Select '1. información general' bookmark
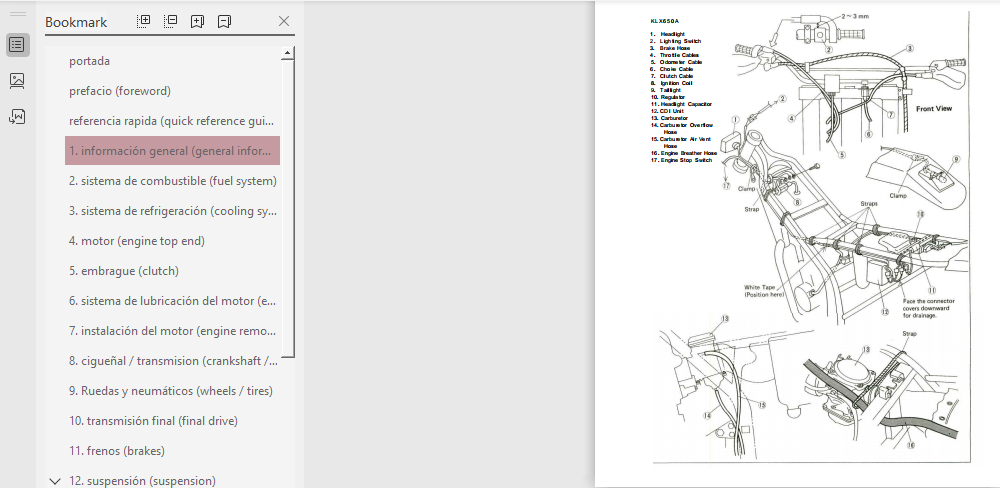 172,151
